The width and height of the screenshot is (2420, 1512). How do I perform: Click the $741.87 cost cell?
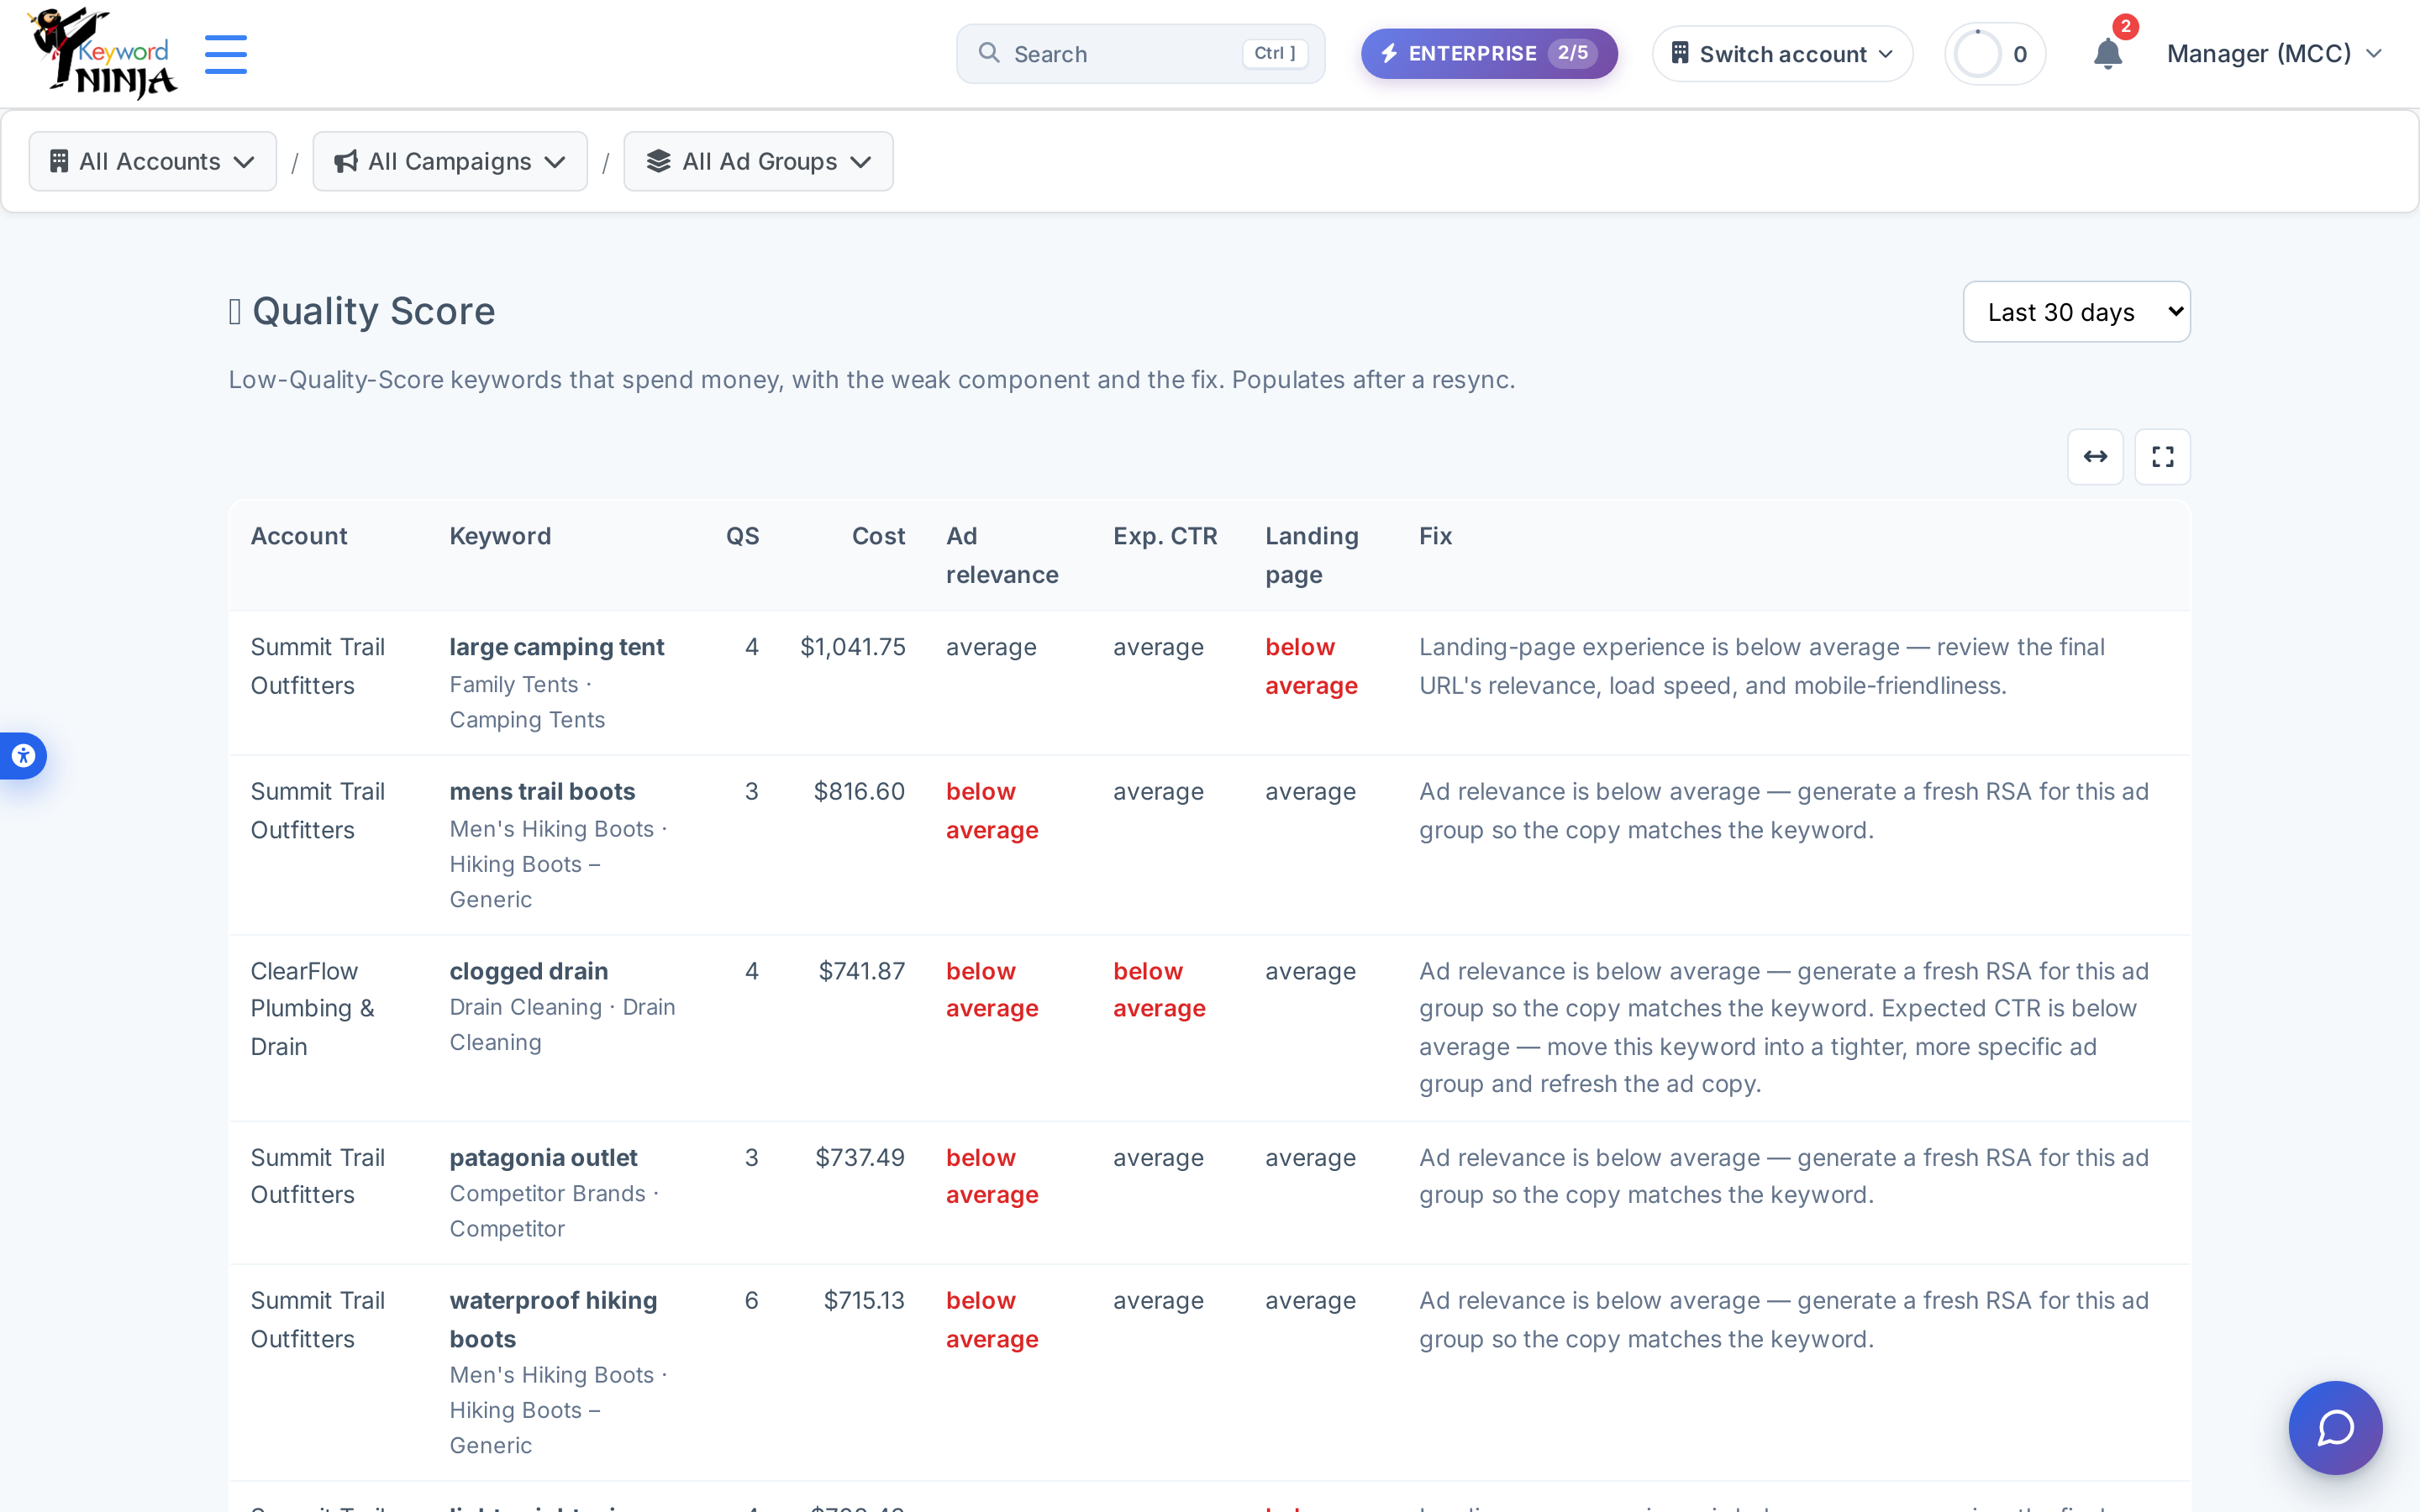coord(861,971)
